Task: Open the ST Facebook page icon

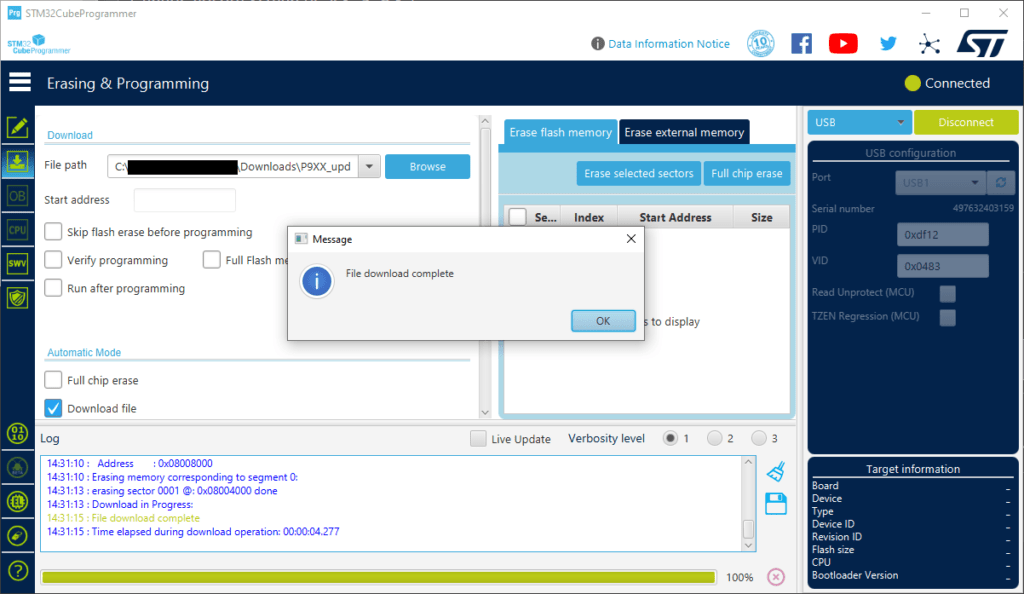Action: coord(801,44)
